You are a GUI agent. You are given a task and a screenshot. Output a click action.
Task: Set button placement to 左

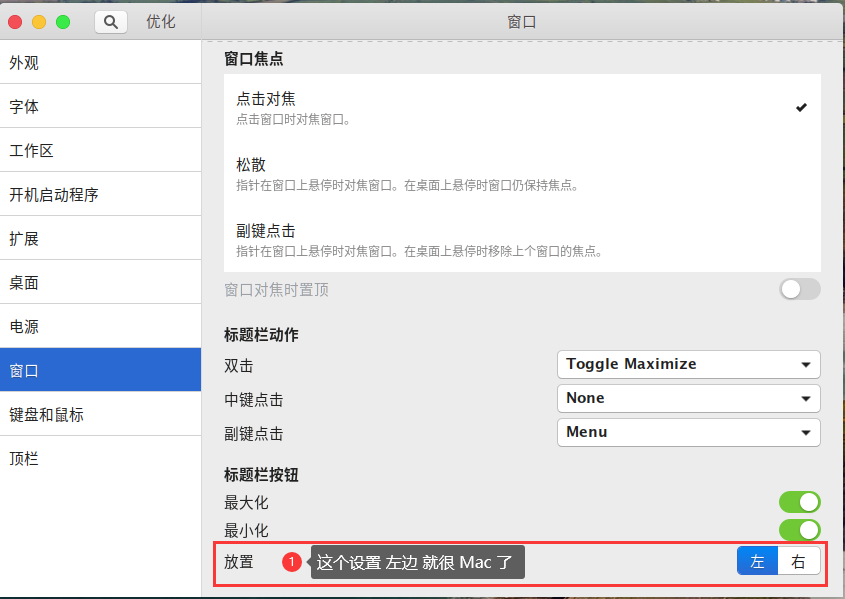tap(757, 561)
